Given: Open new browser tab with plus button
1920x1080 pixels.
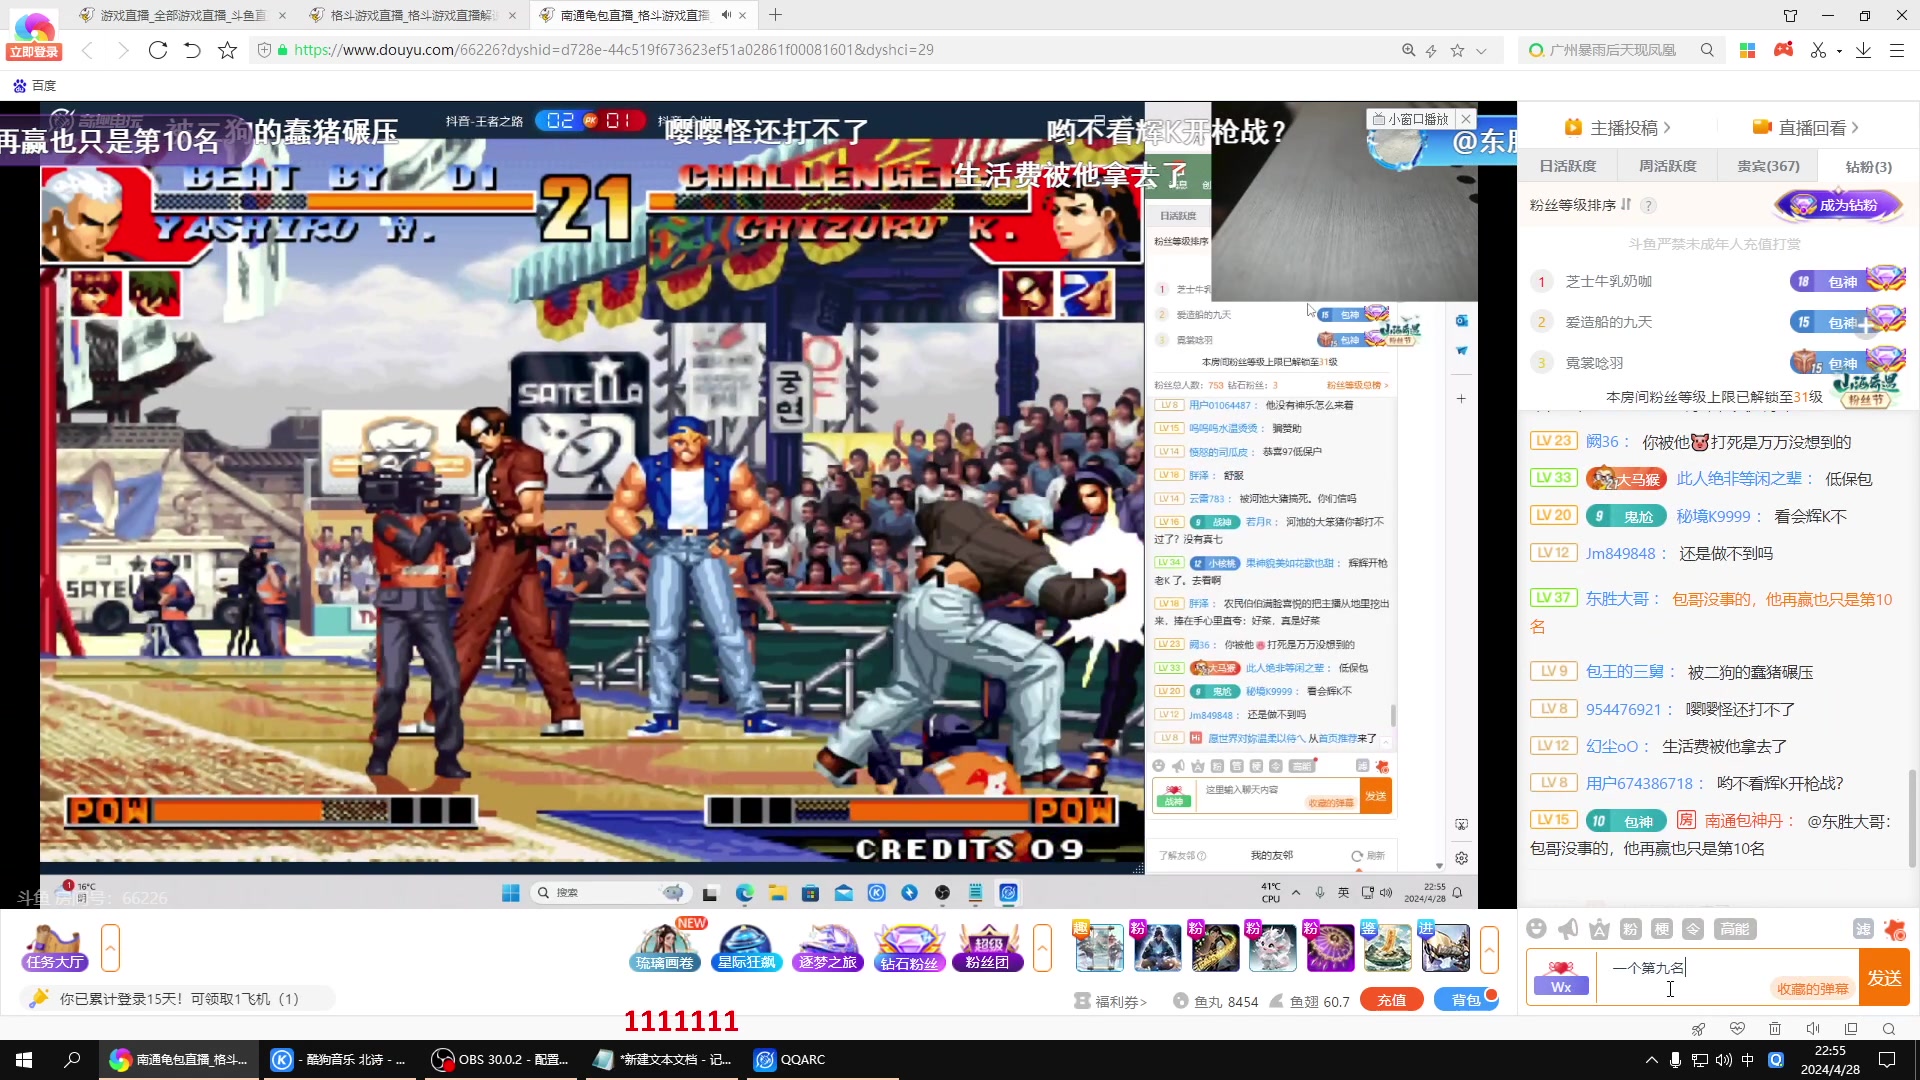Looking at the screenshot, I should click(775, 15).
